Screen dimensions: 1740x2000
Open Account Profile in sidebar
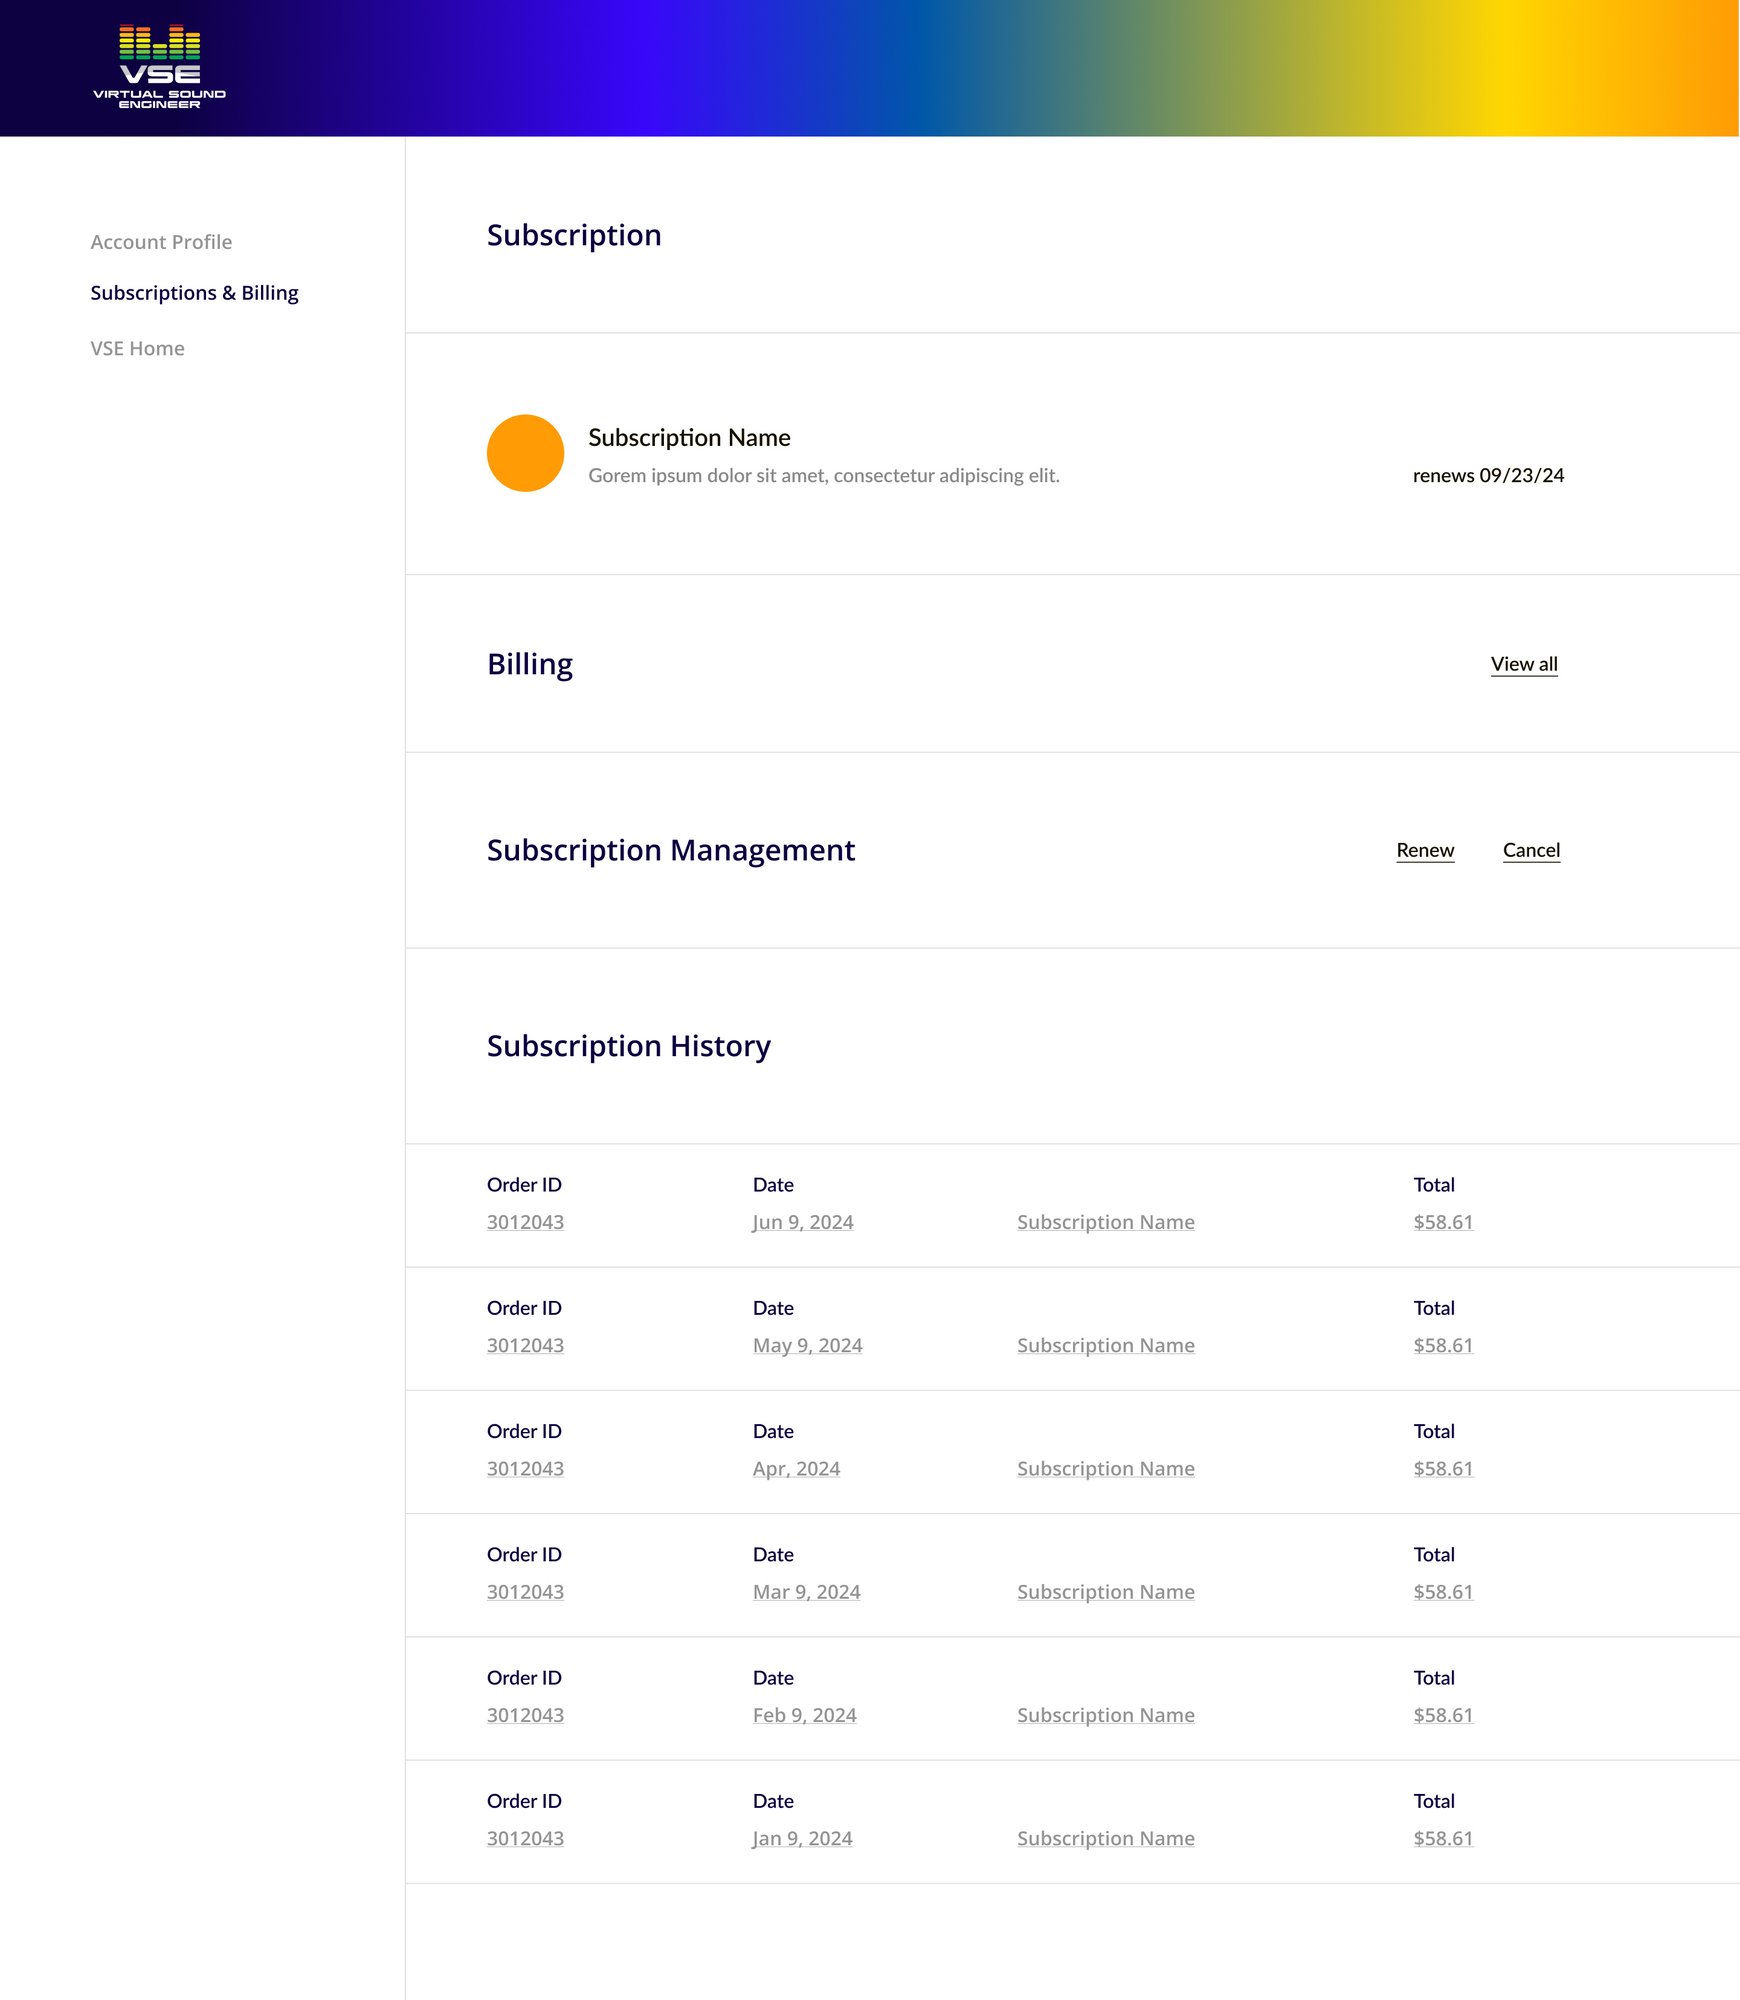point(161,242)
